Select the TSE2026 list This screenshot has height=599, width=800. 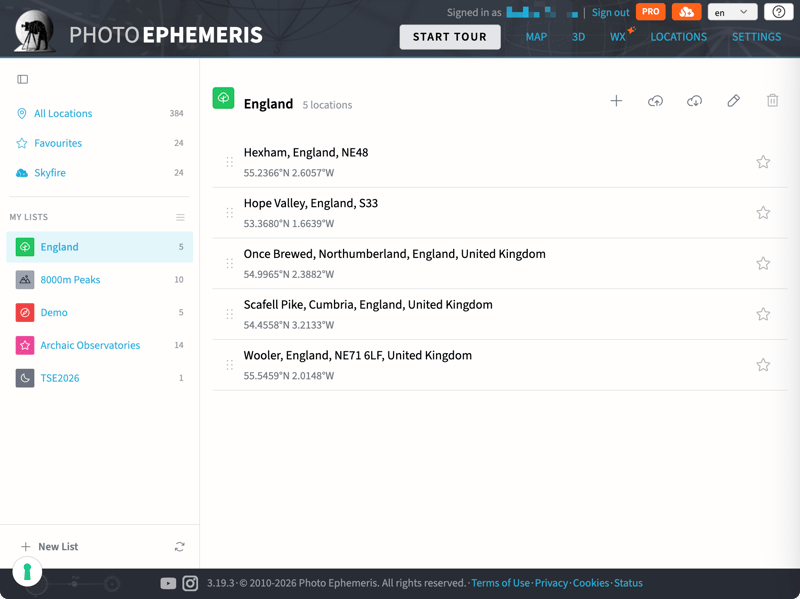click(99, 378)
